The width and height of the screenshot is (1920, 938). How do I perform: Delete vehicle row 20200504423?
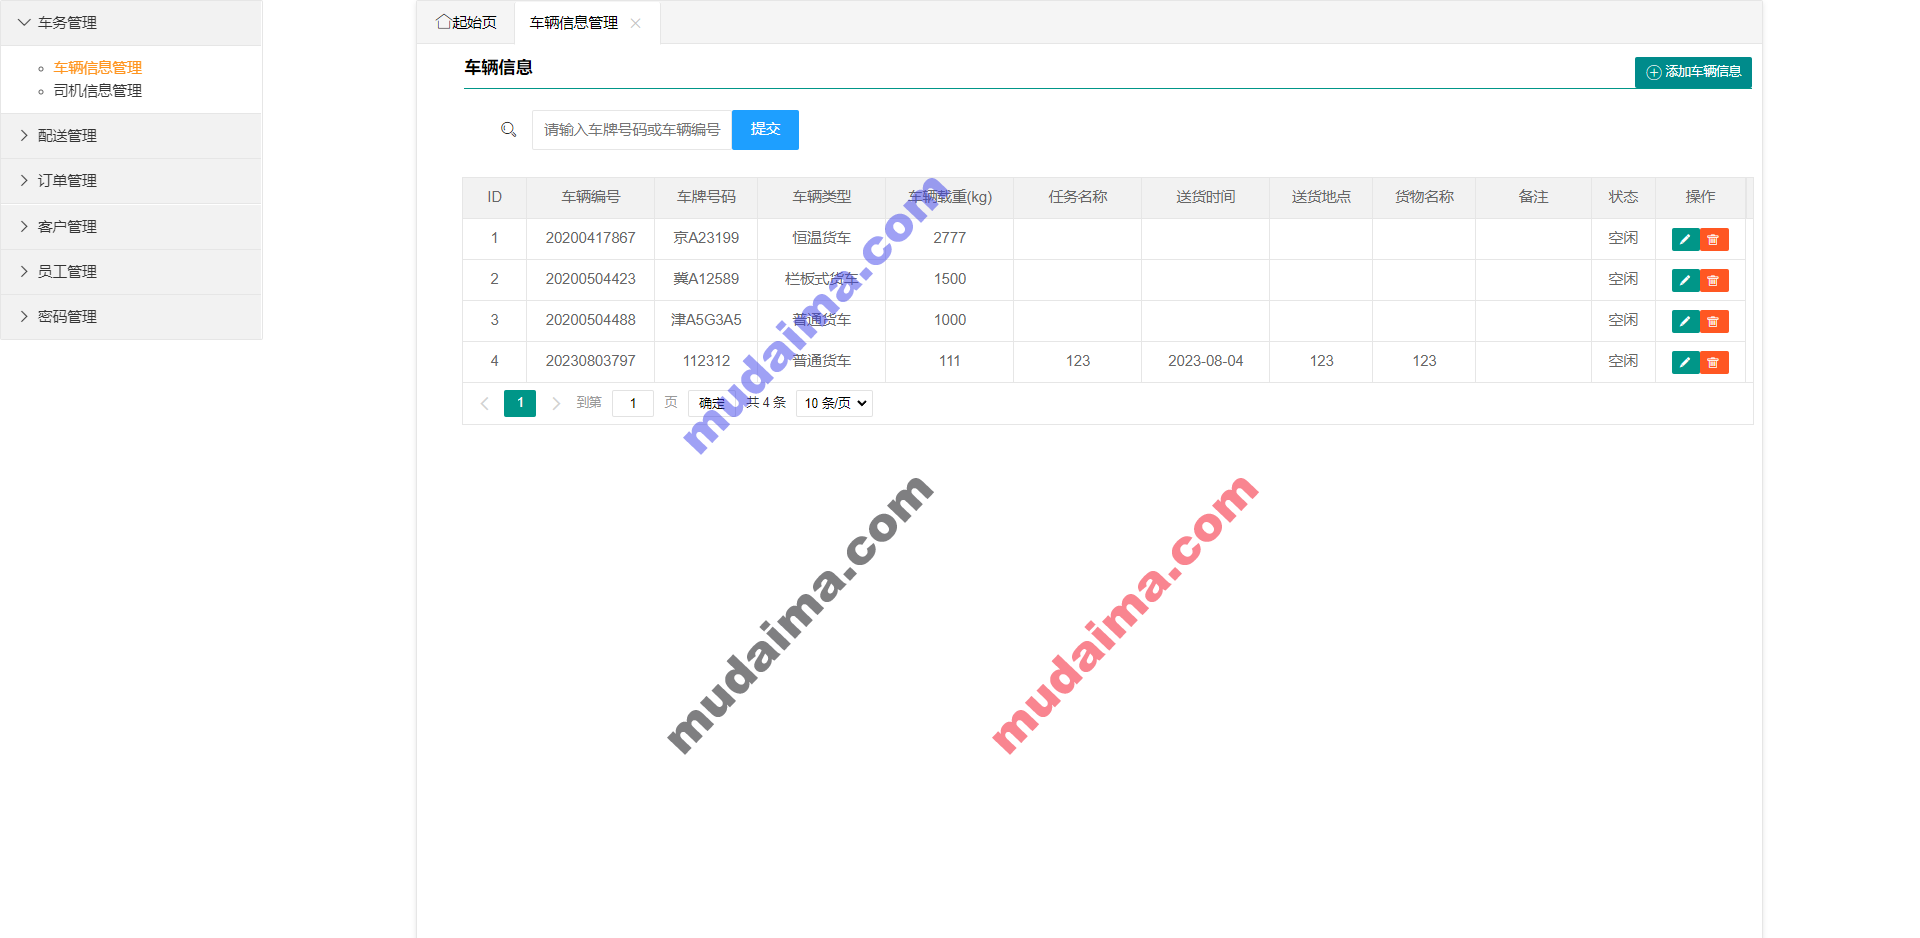click(x=1714, y=281)
